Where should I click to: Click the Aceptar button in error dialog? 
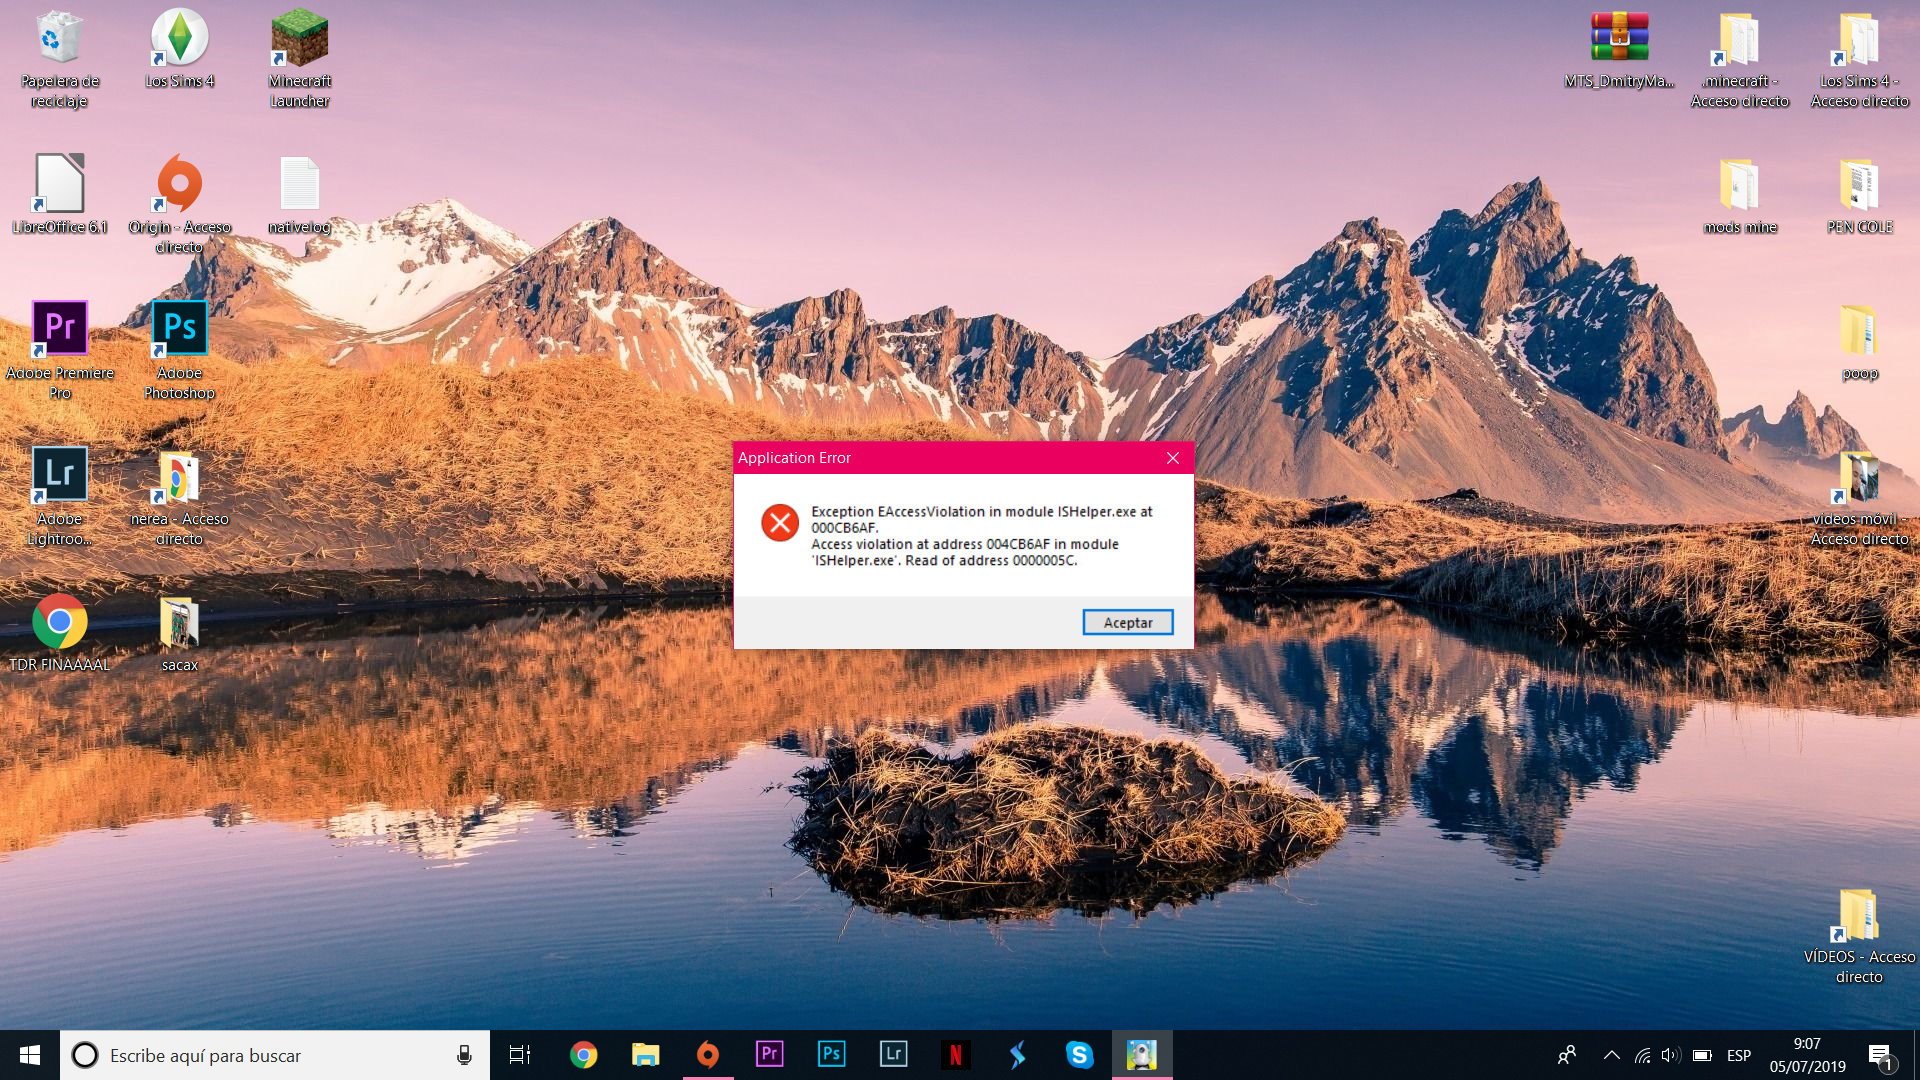(1127, 622)
